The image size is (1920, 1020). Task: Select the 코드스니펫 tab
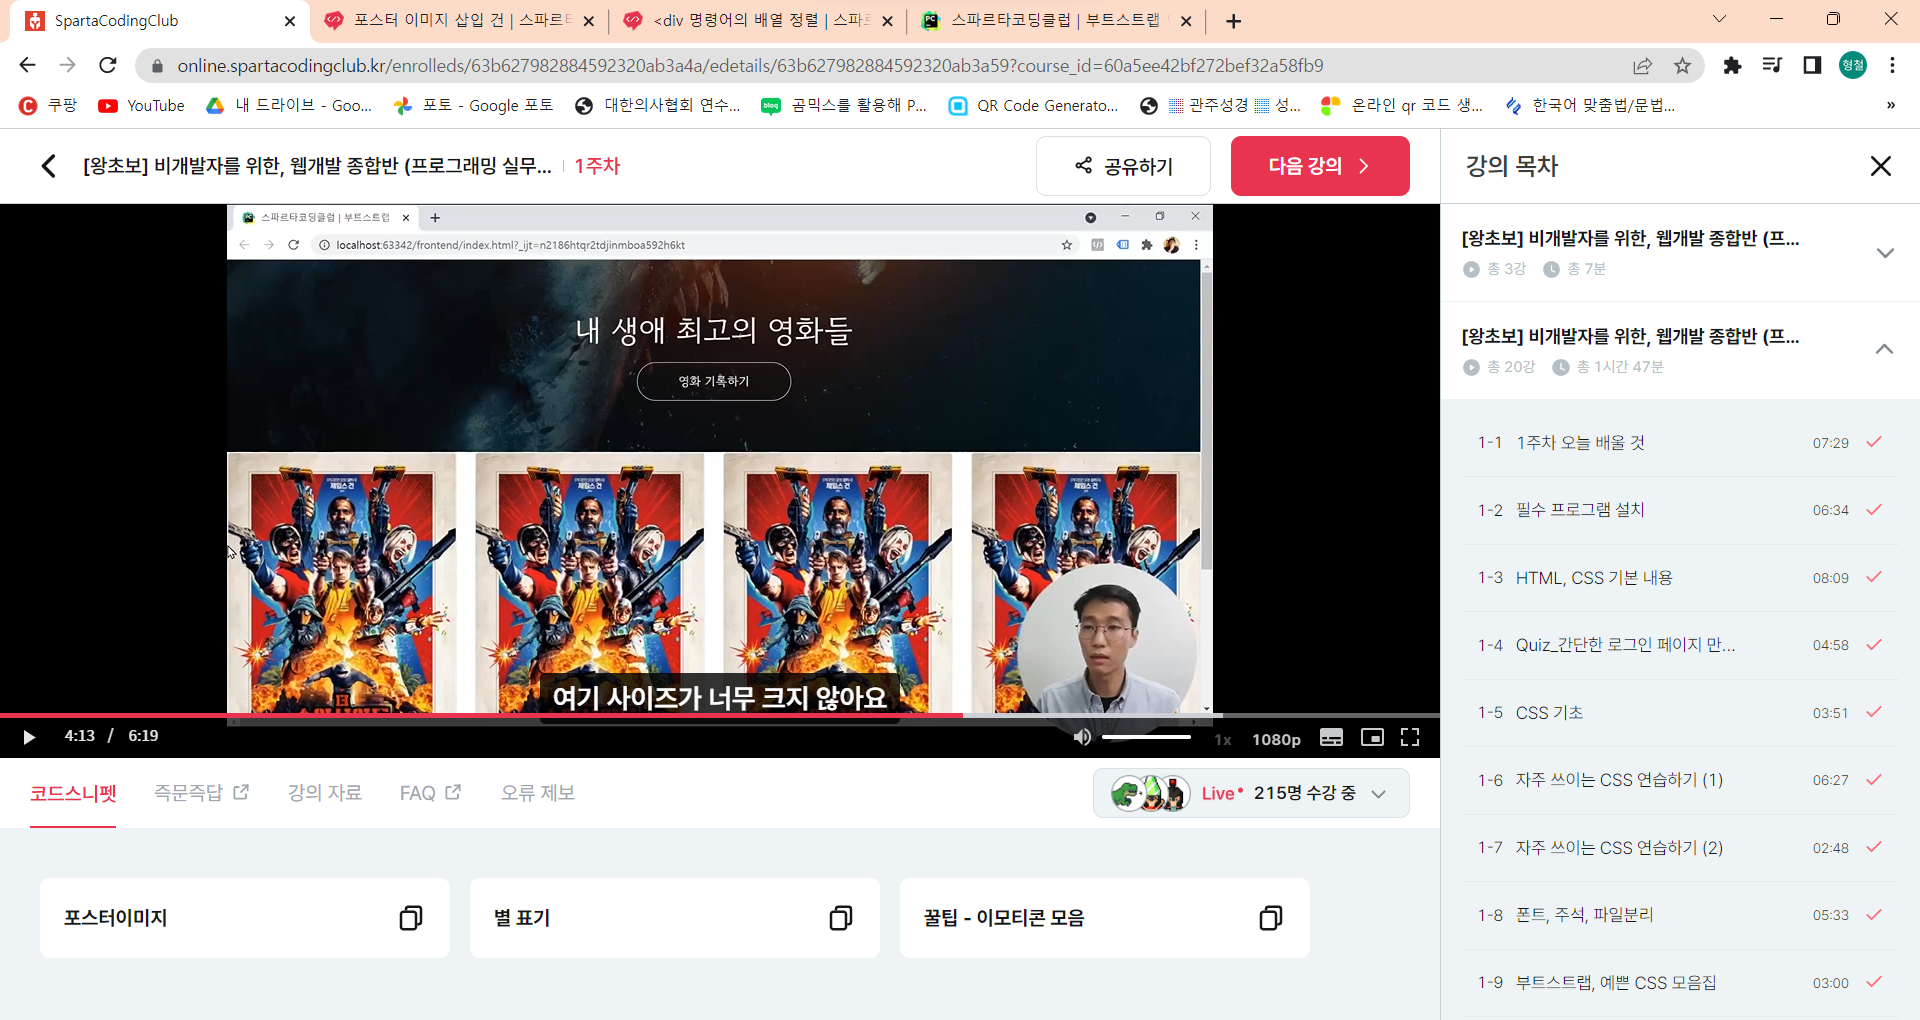coord(73,793)
